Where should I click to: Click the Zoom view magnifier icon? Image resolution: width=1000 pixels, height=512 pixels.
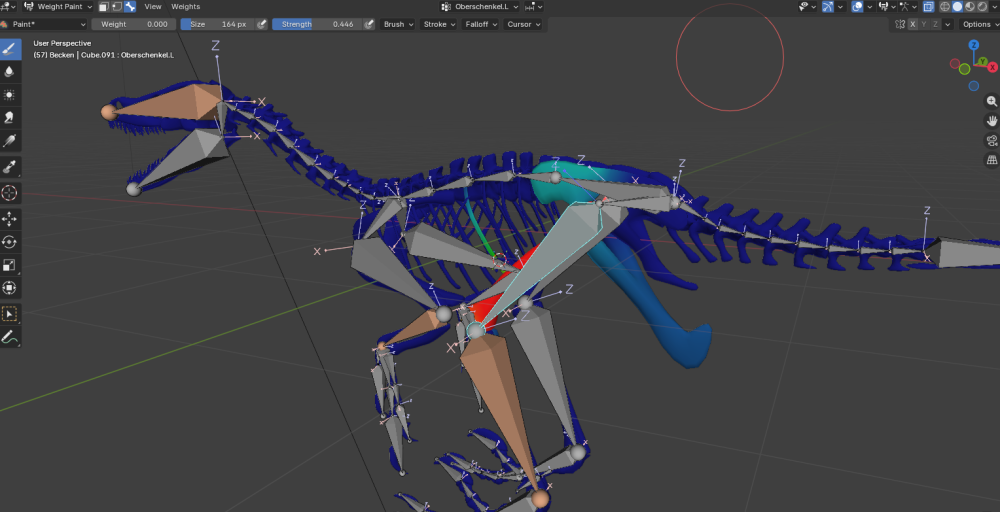[x=992, y=101]
